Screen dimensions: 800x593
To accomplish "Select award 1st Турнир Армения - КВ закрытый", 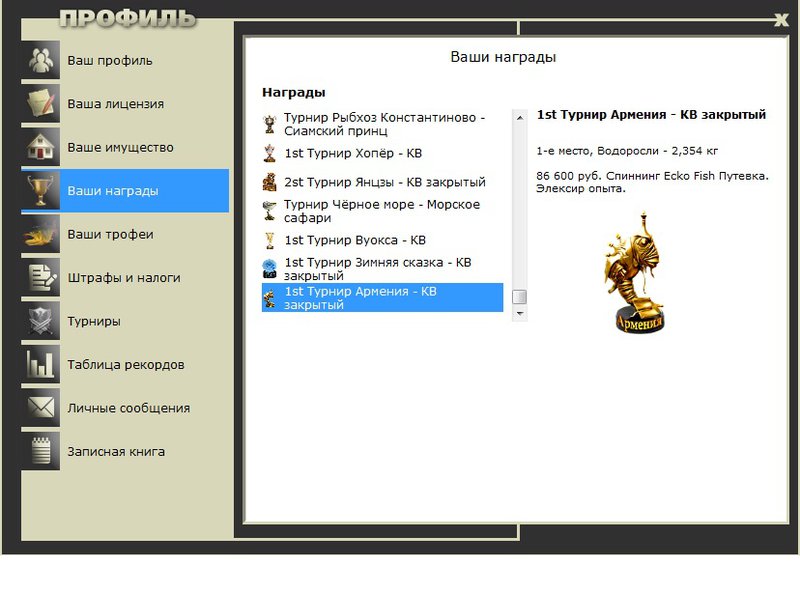I will coord(382,298).
